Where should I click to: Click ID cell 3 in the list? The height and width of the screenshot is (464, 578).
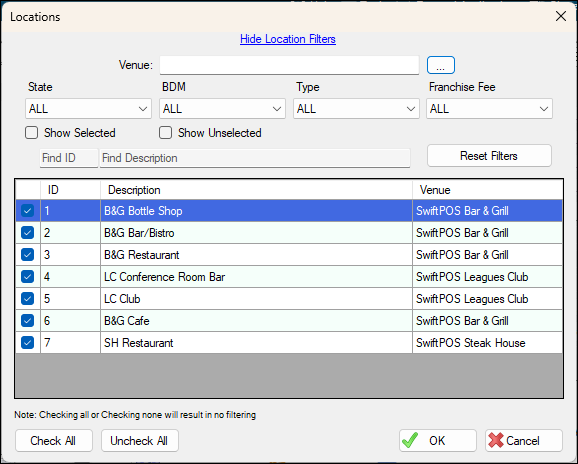[x=70, y=255]
